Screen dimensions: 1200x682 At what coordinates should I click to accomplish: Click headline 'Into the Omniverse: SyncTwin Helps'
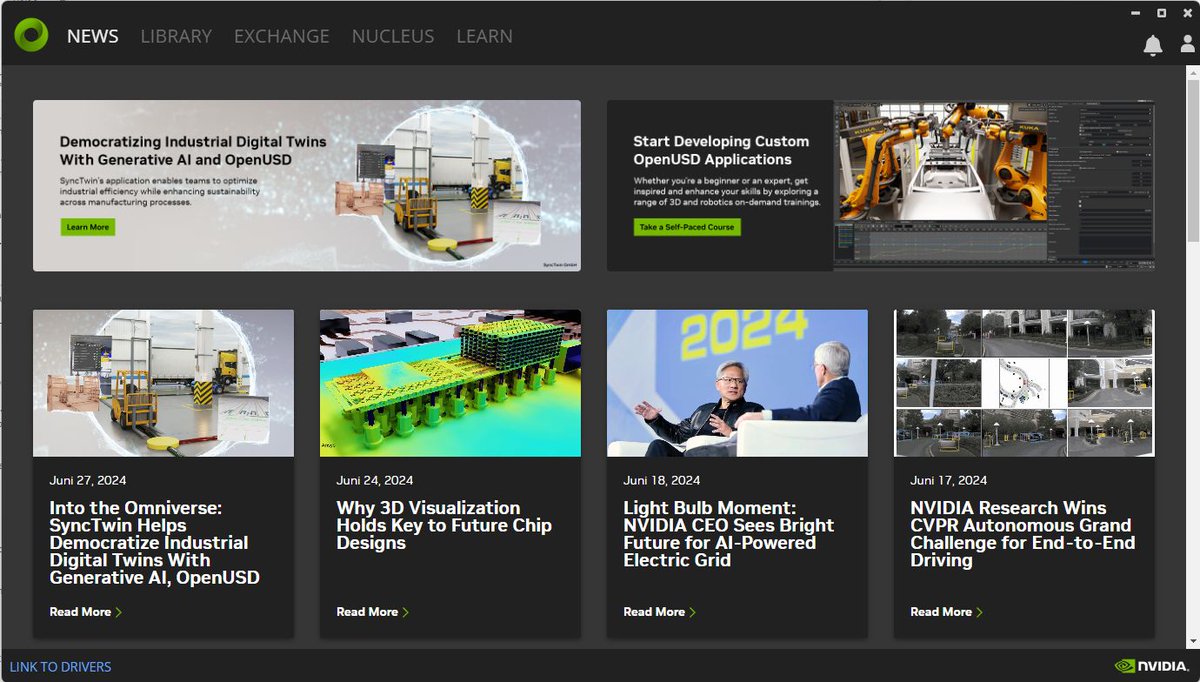pyautogui.click(x=155, y=543)
